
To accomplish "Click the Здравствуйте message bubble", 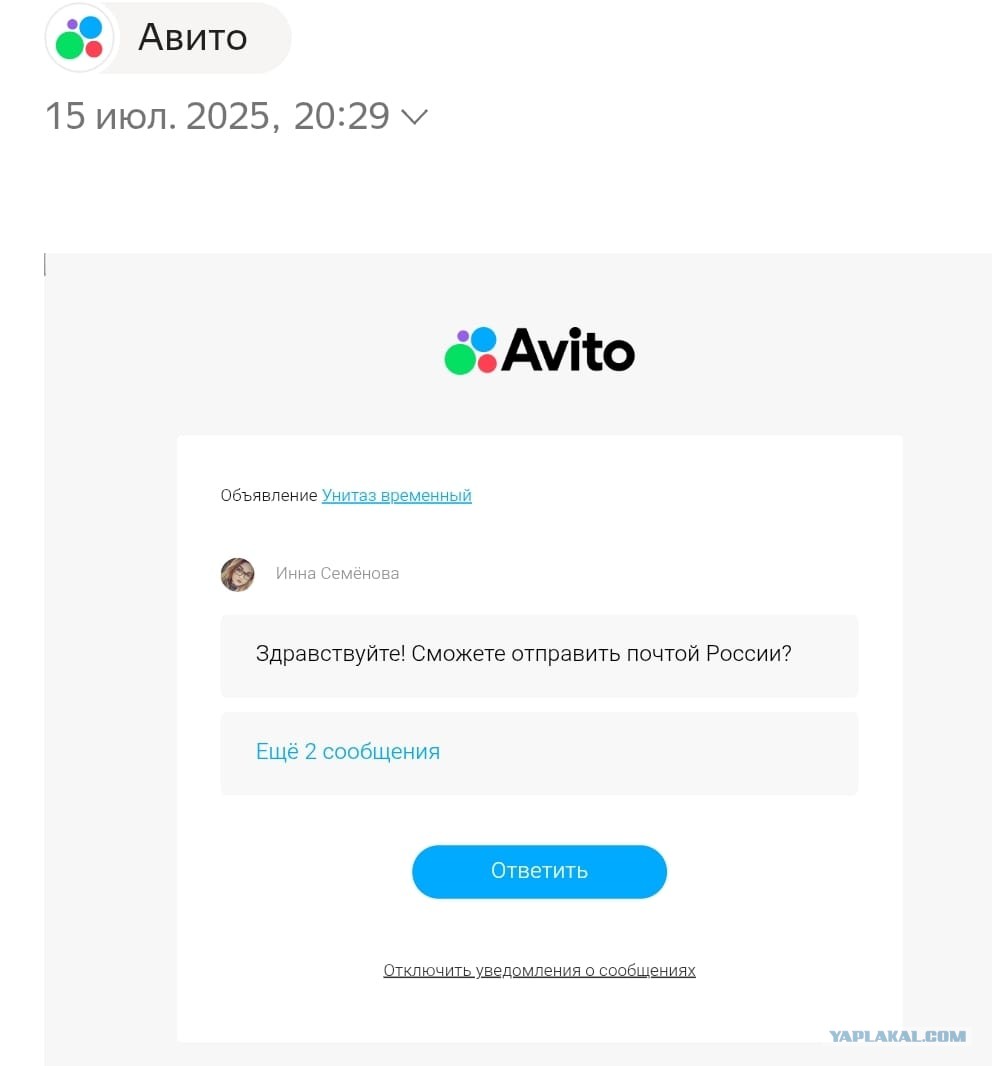I will coord(539,656).
